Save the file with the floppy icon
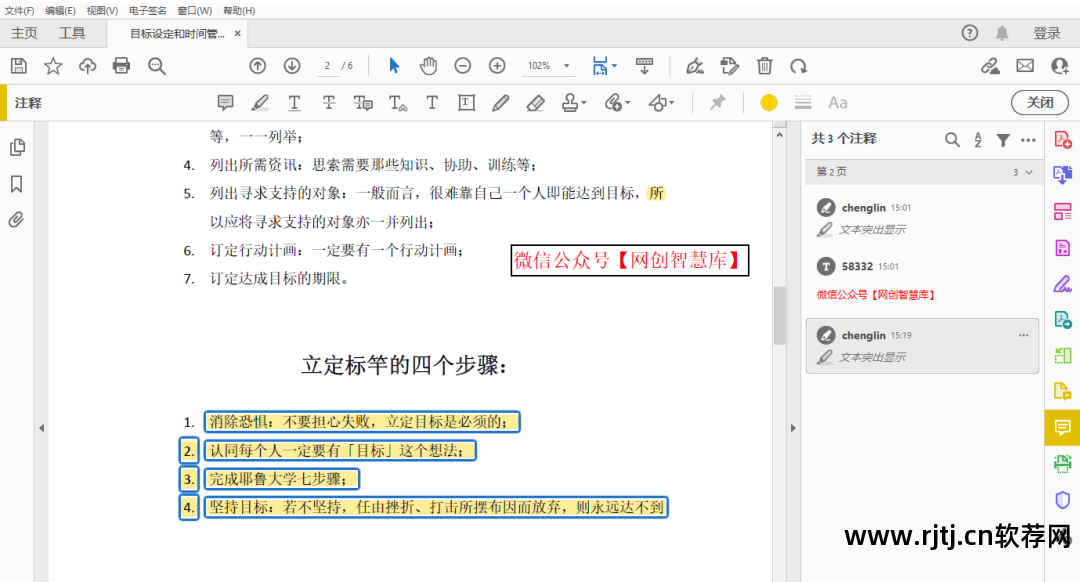The height and width of the screenshot is (582, 1080). click(19, 66)
